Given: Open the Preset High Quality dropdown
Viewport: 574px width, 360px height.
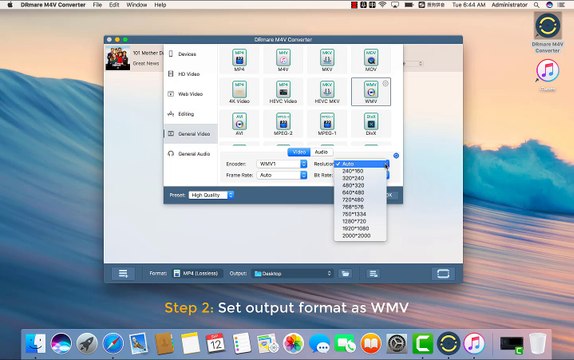Looking at the screenshot, I should (211, 195).
